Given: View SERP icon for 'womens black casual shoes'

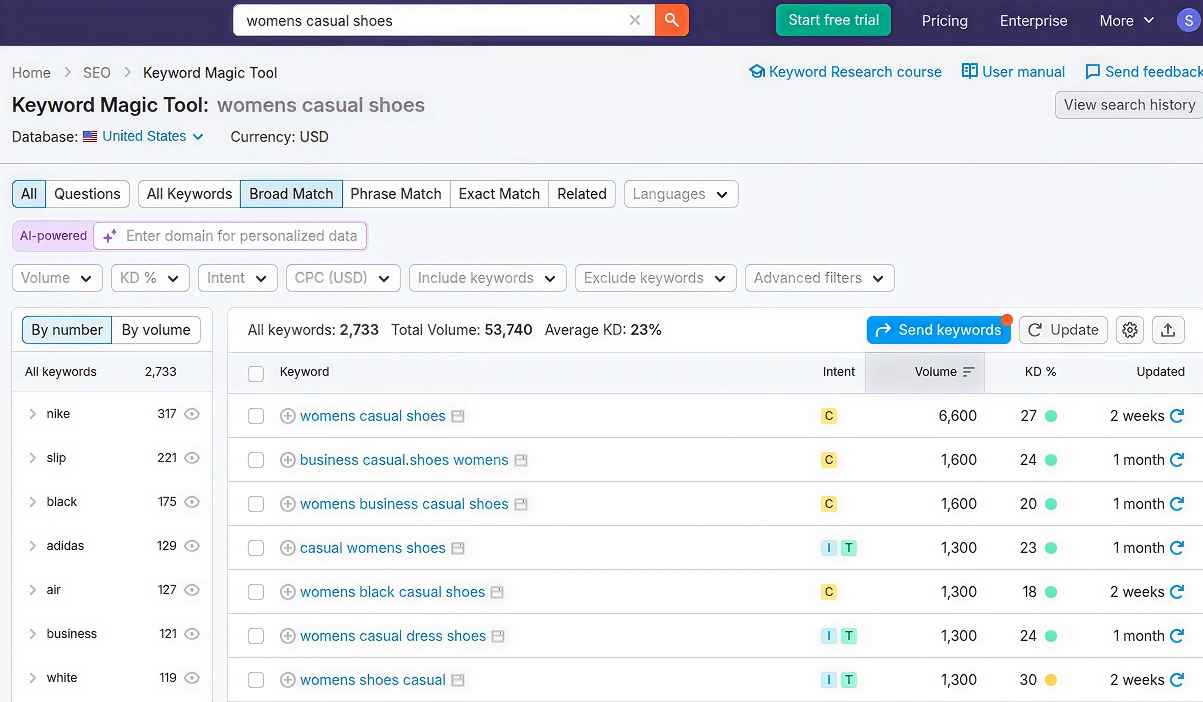Looking at the screenshot, I should [x=497, y=592].
